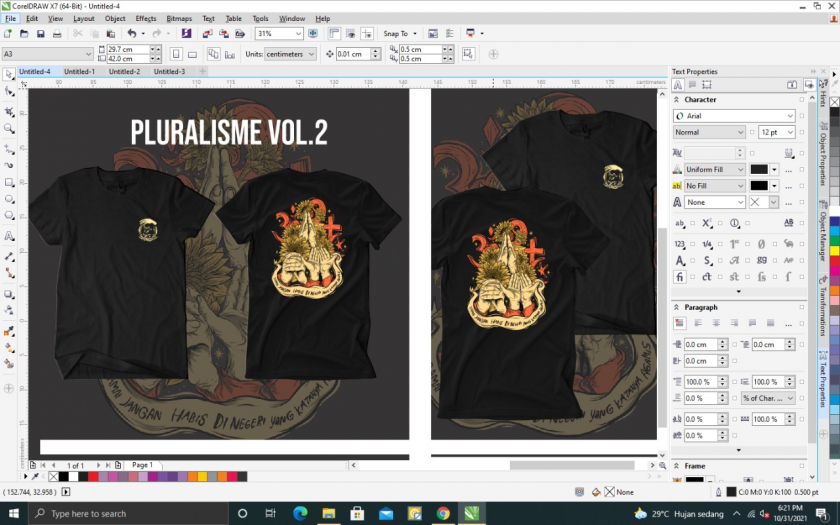Toggle all caps AB option

789,223
